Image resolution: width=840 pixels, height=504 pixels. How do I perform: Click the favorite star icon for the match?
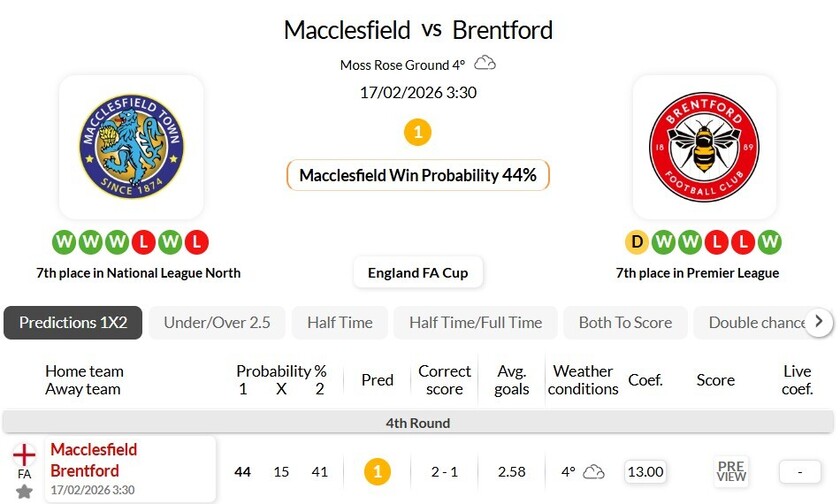(24, 491)
